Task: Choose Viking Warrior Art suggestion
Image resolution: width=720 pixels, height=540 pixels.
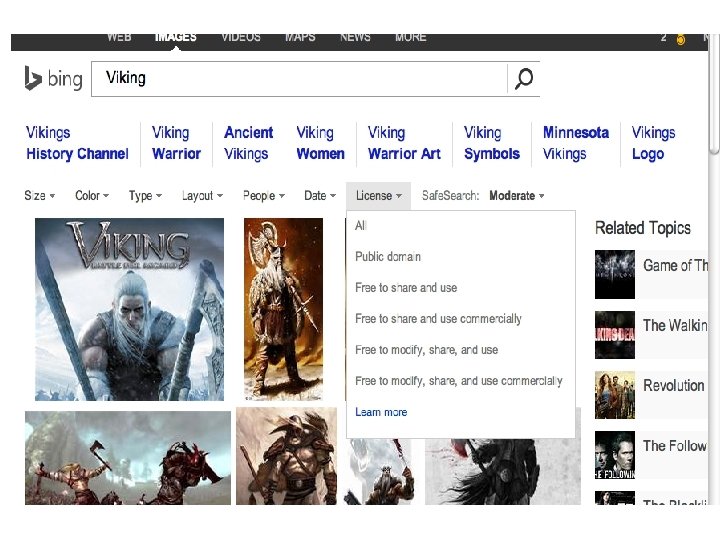Action: (404, 143)
